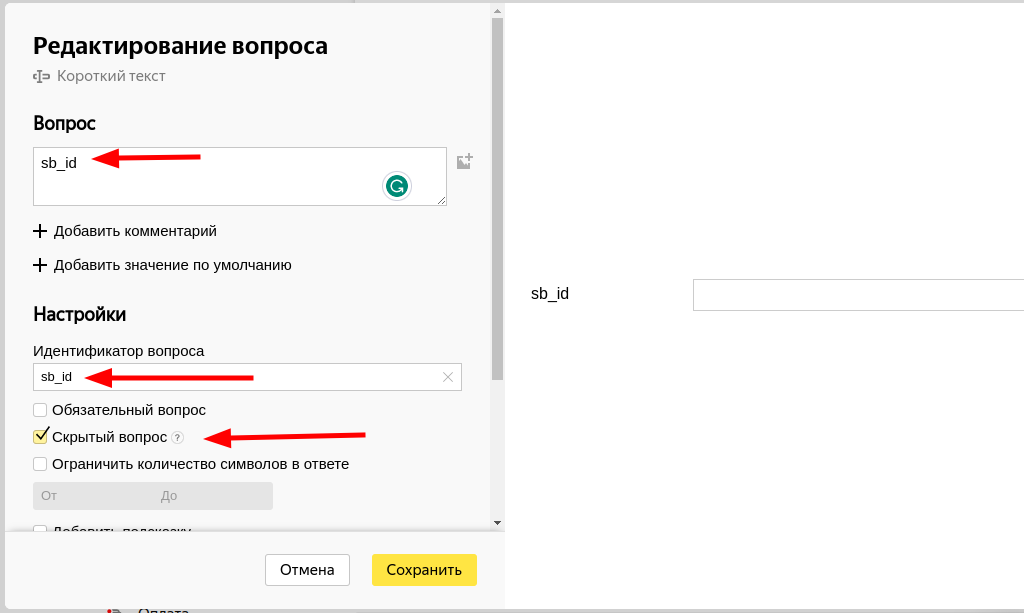The width and height of the screenshot is (1024, 613).
Task: Toggle Ограничить количество символов в ответе checkbox
Action: [x=40, y=464]
